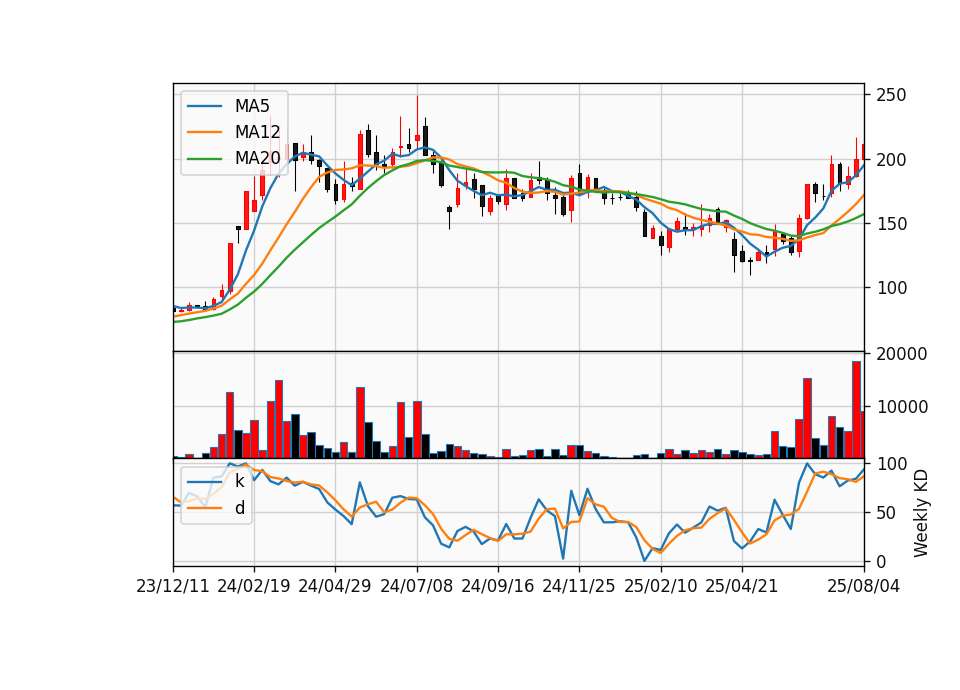Click the 24/04/29 date label
Image resolution: width=960 pixels, height=690 pixels.
coord(334,586)
